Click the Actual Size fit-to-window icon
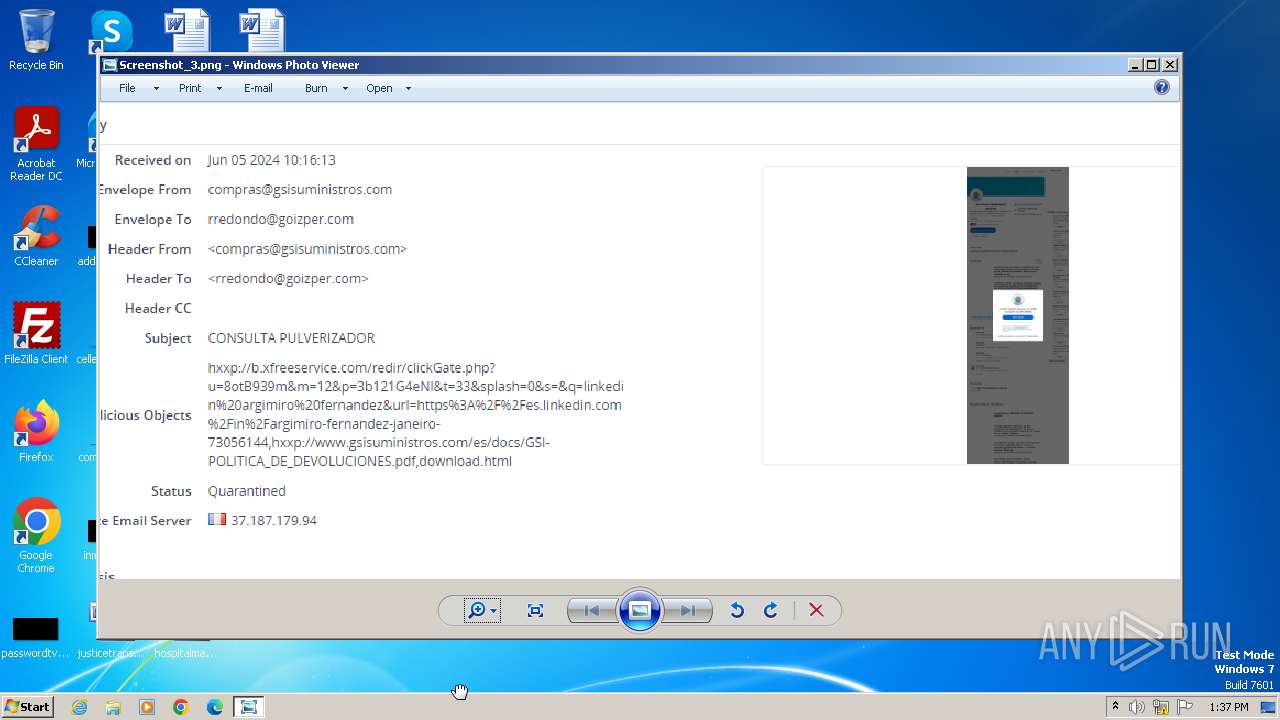Screen dimensions: 1280x720 (x=535, y=610)
